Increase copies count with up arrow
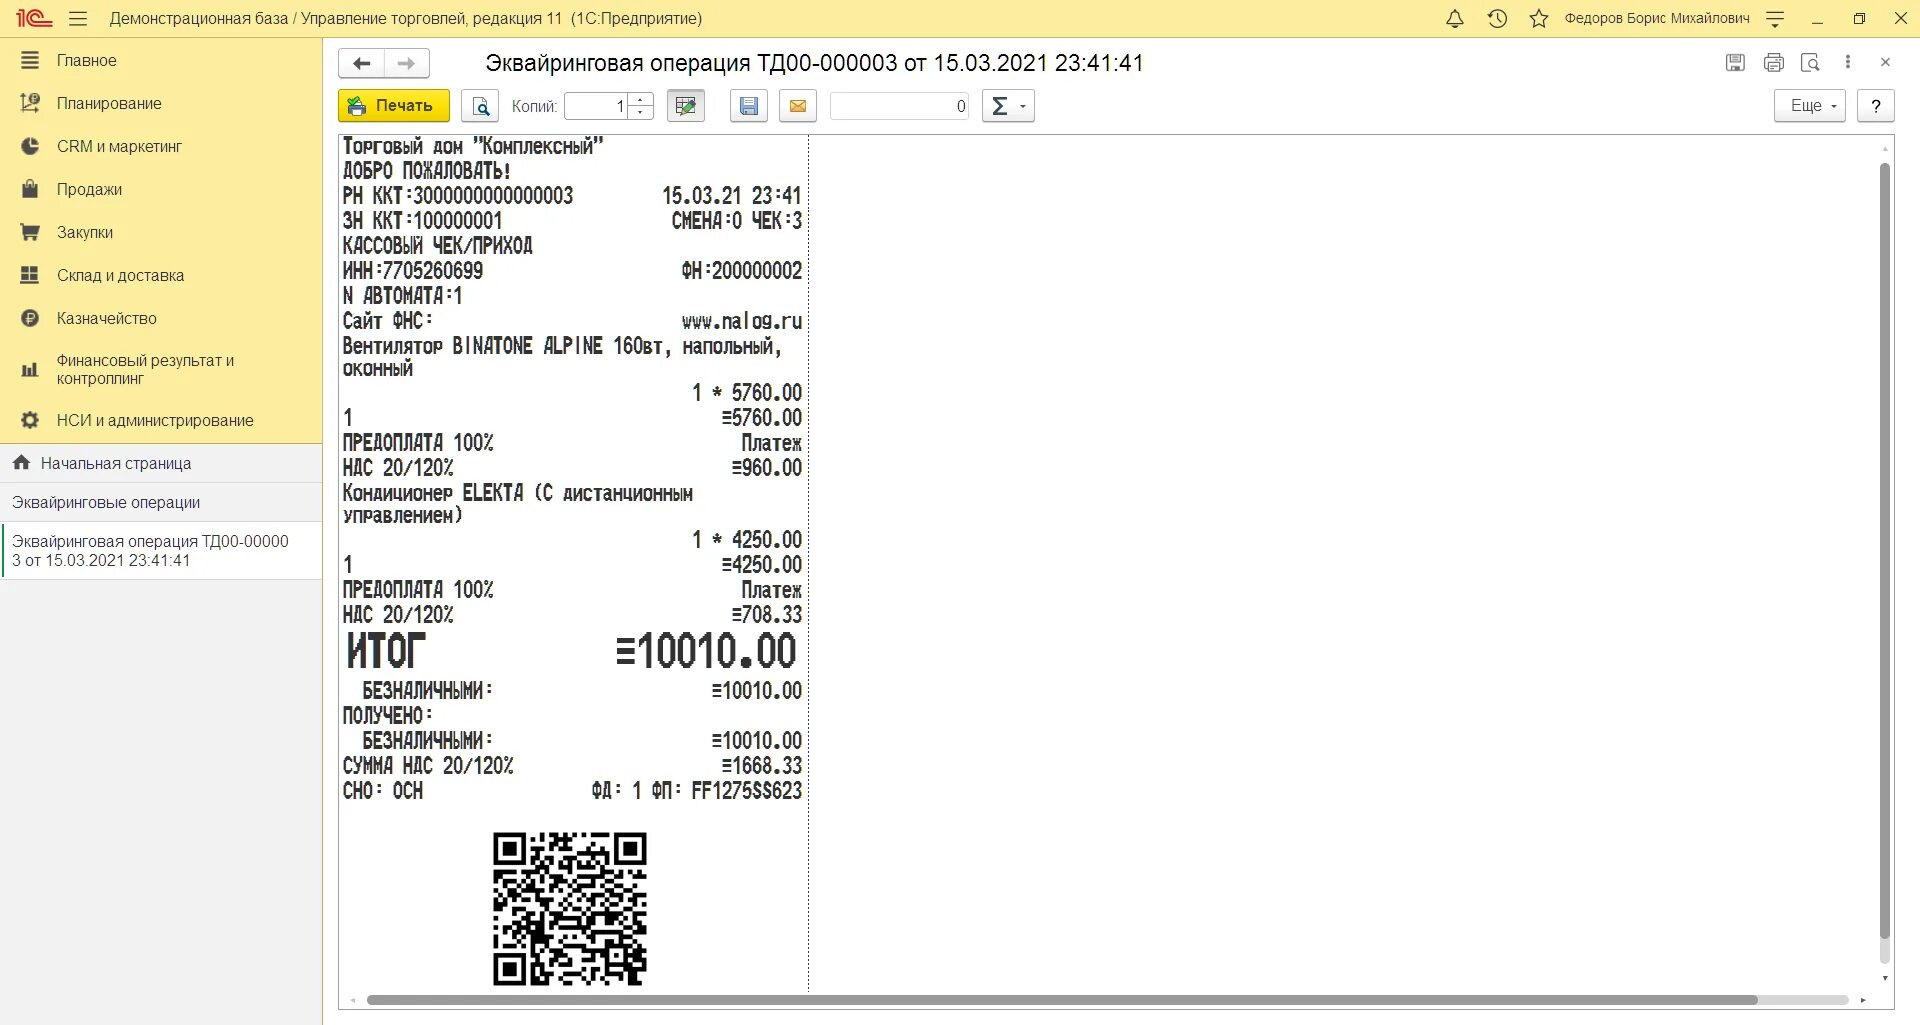The image size is (1920, 1025). [641, 100]
